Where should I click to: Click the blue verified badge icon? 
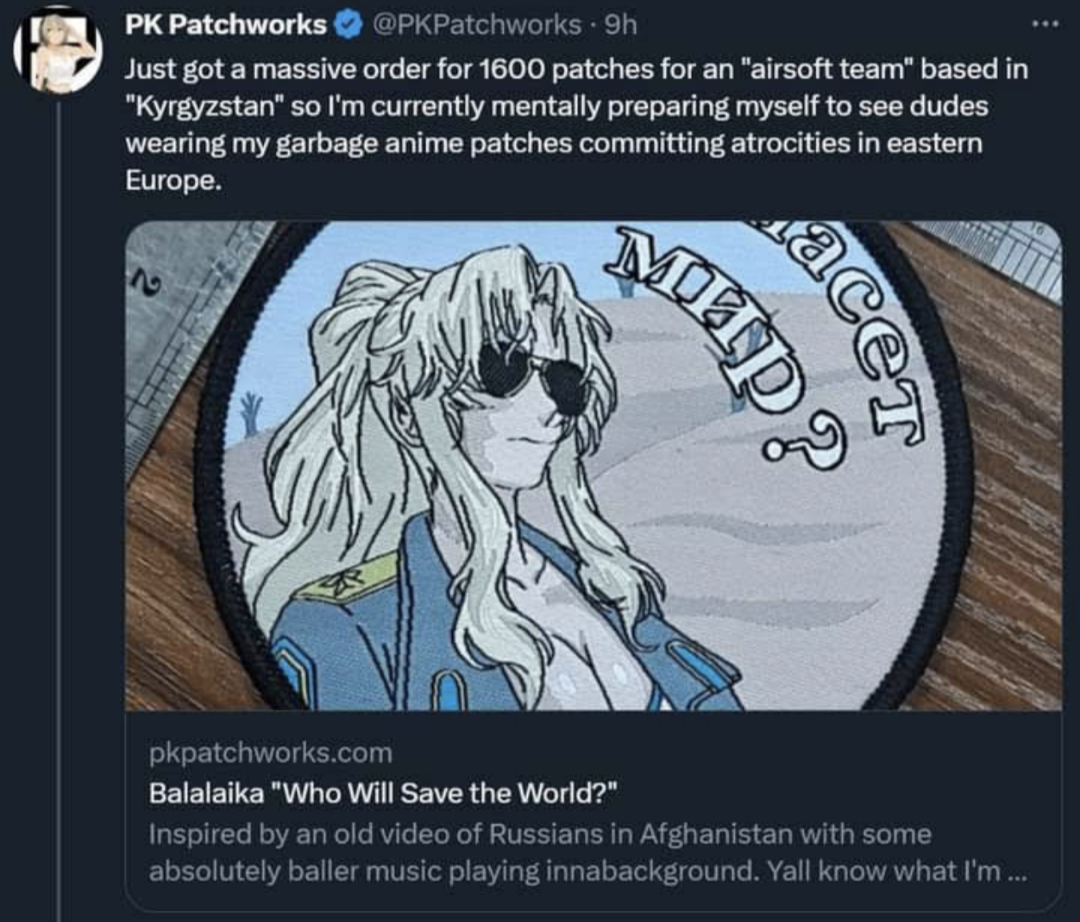click(348, 26)
